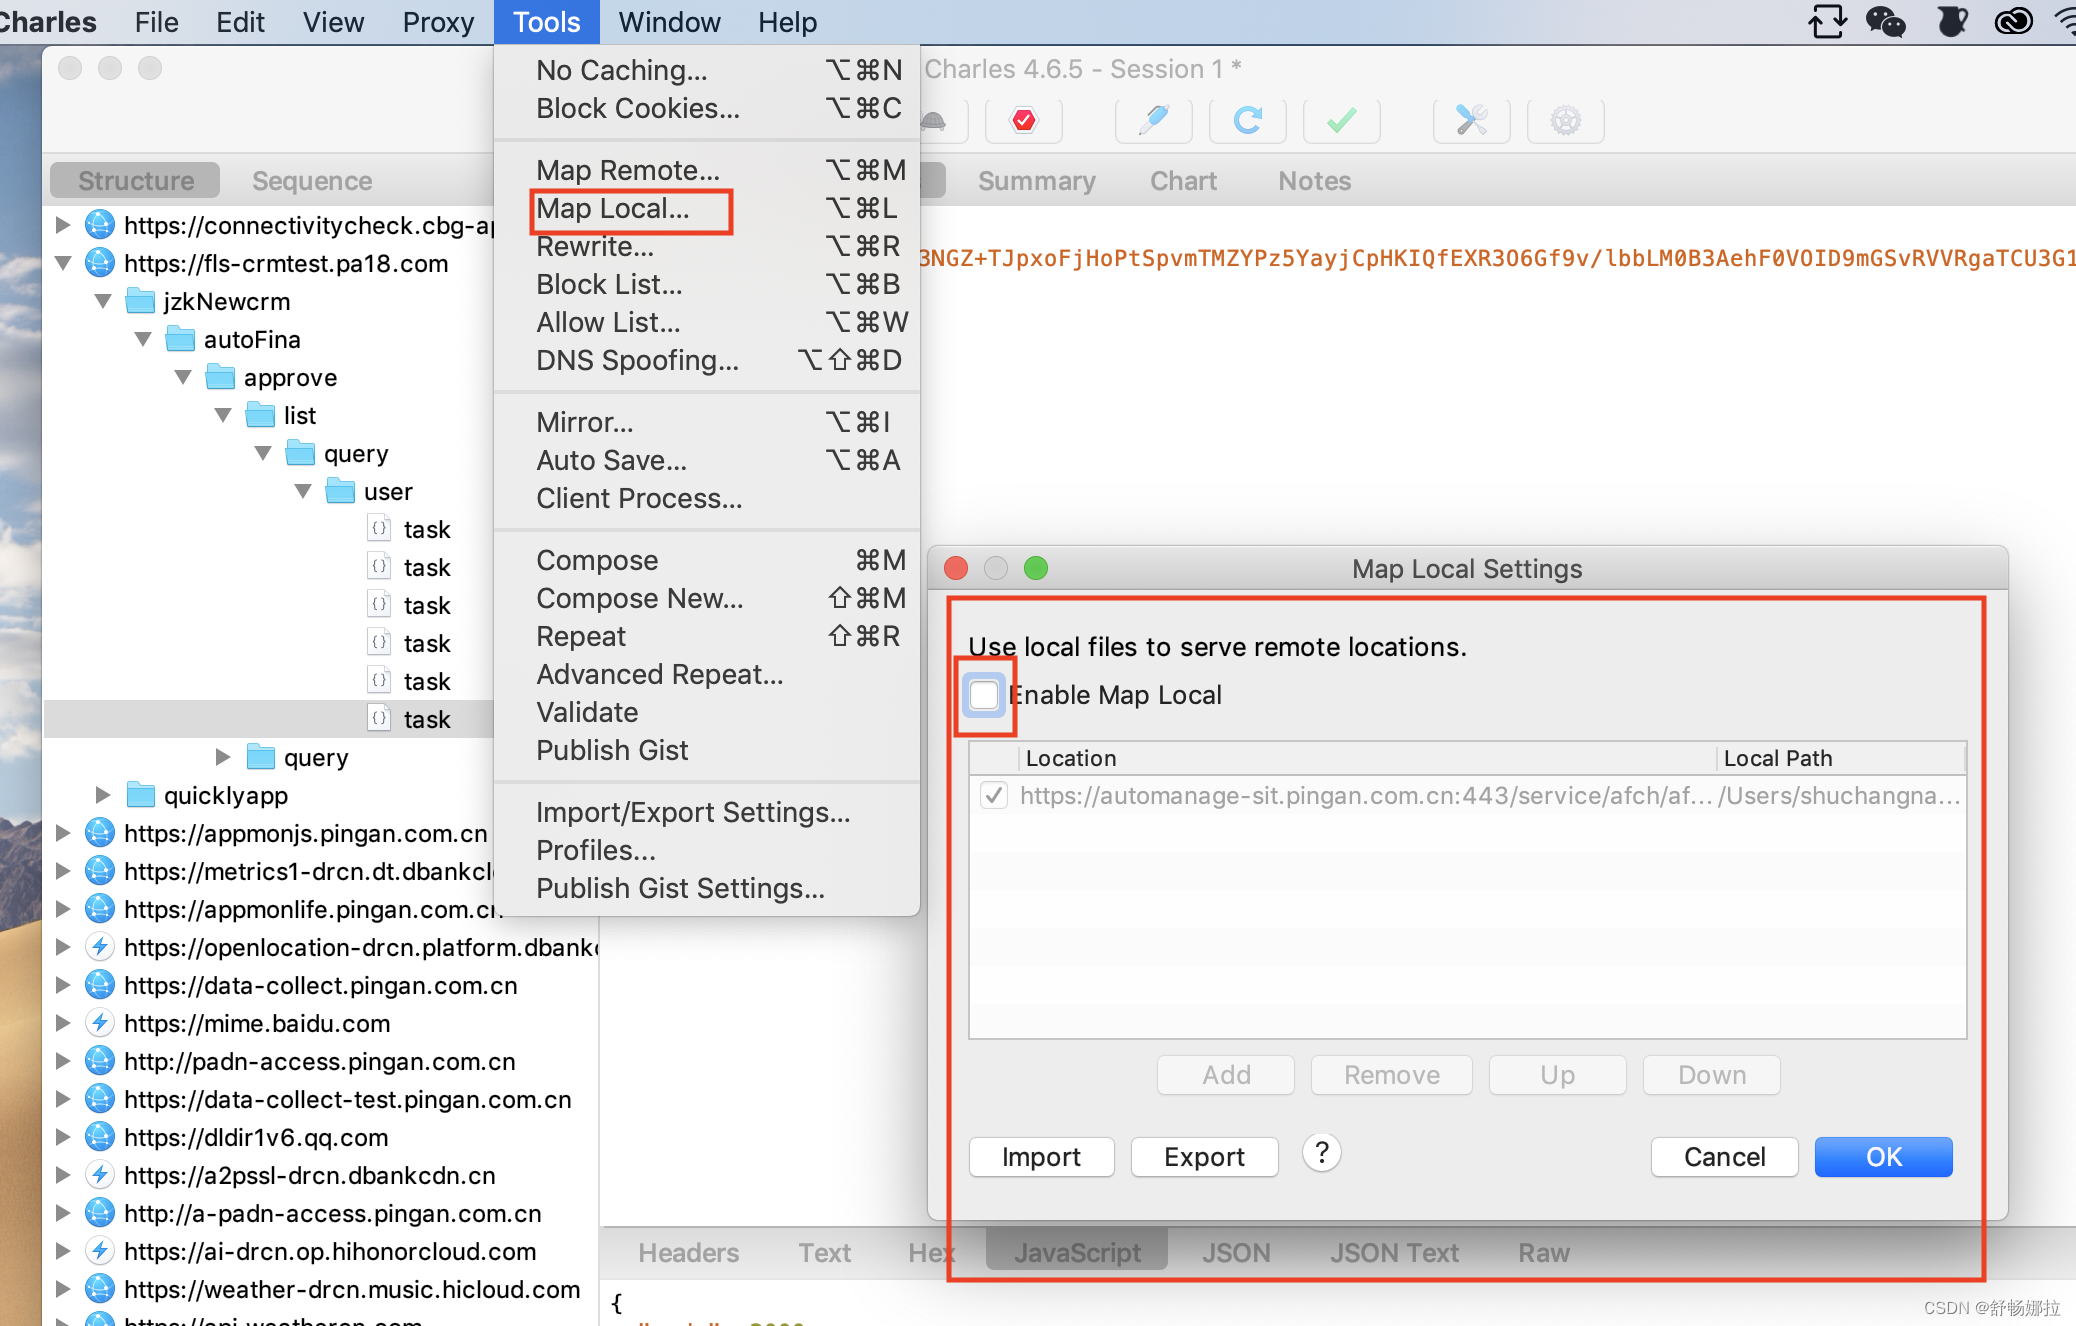Collapse the jzkNewcrm folder

103,301
